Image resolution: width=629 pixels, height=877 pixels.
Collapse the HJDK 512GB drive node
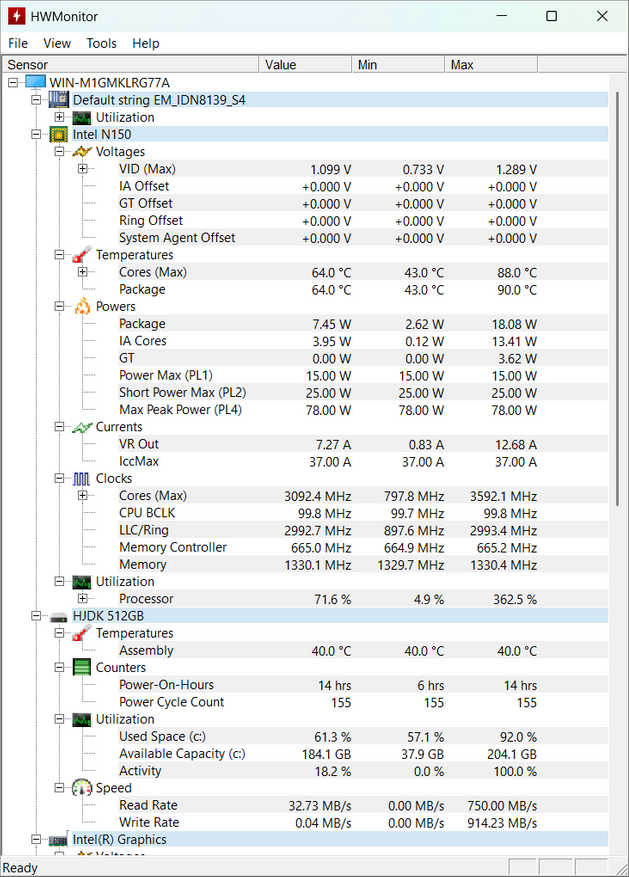[x=37, y=616]
